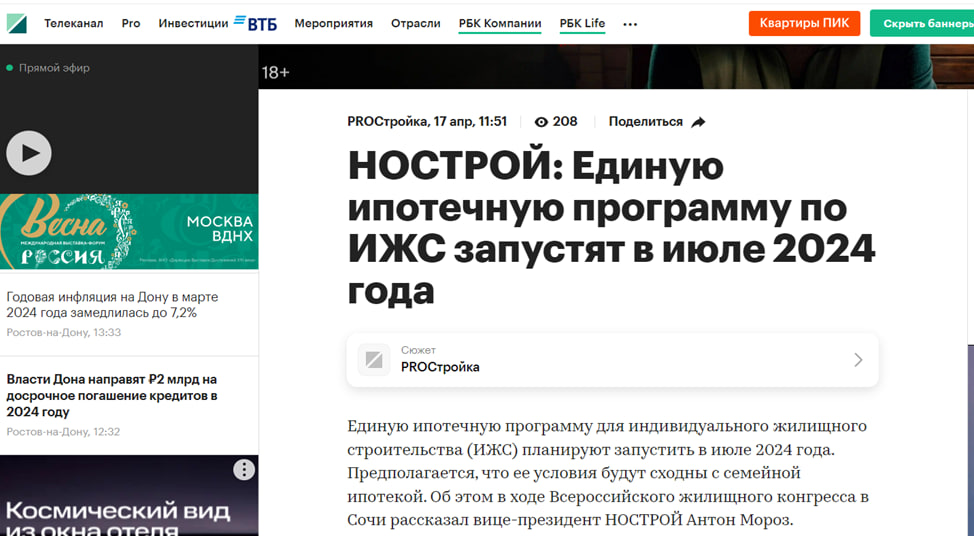The width and height of the screenshot is (974, 536).
Task: Open the Телеканал menu item
Action: click(x=73, y=24)
